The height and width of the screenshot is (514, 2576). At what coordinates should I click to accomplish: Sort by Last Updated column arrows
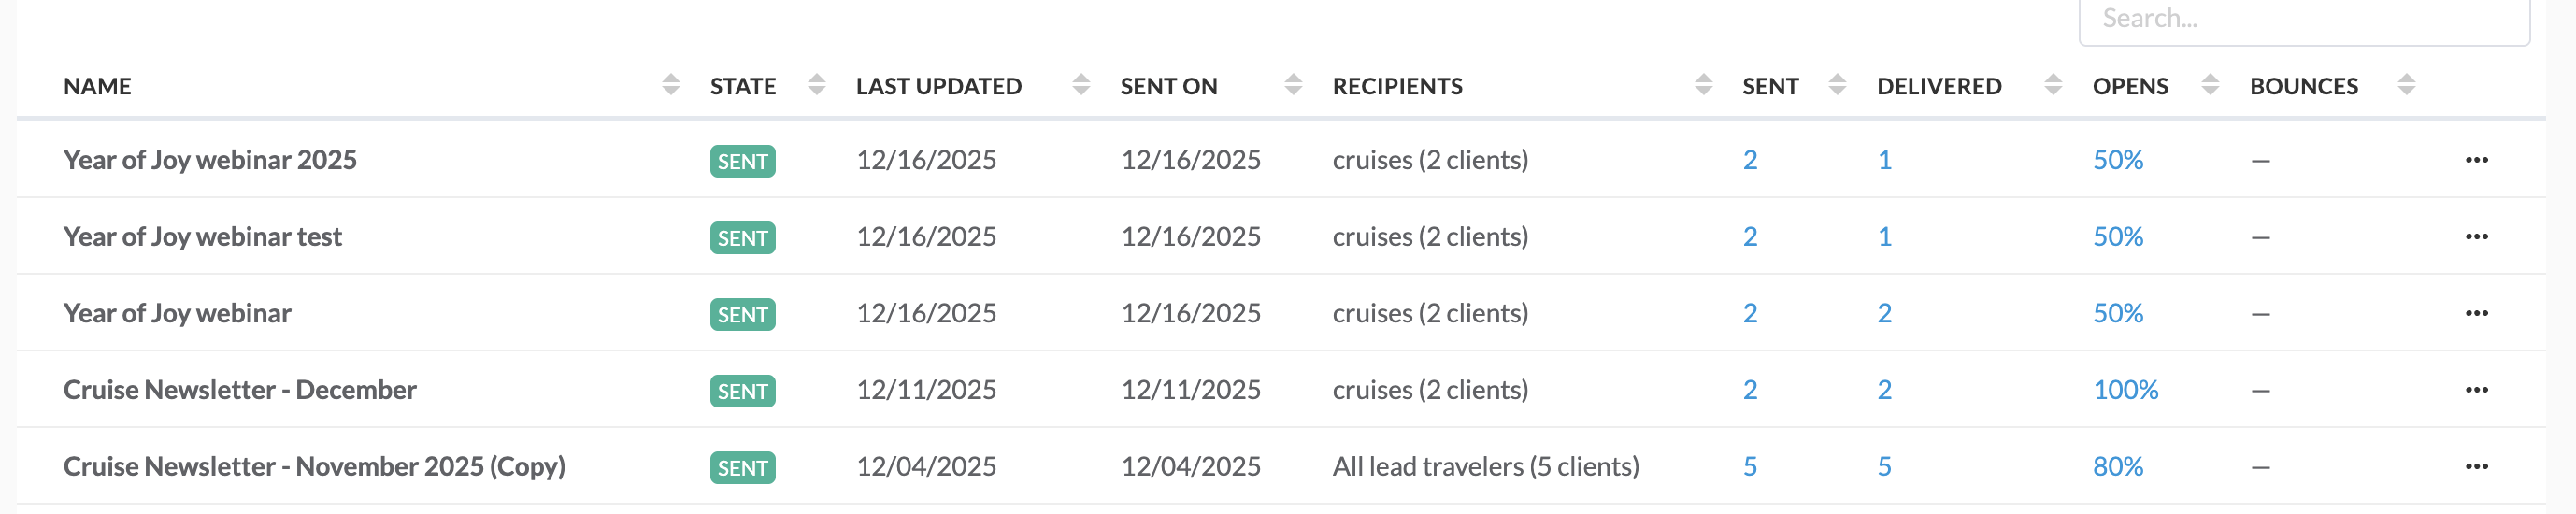click(1081, 85)
